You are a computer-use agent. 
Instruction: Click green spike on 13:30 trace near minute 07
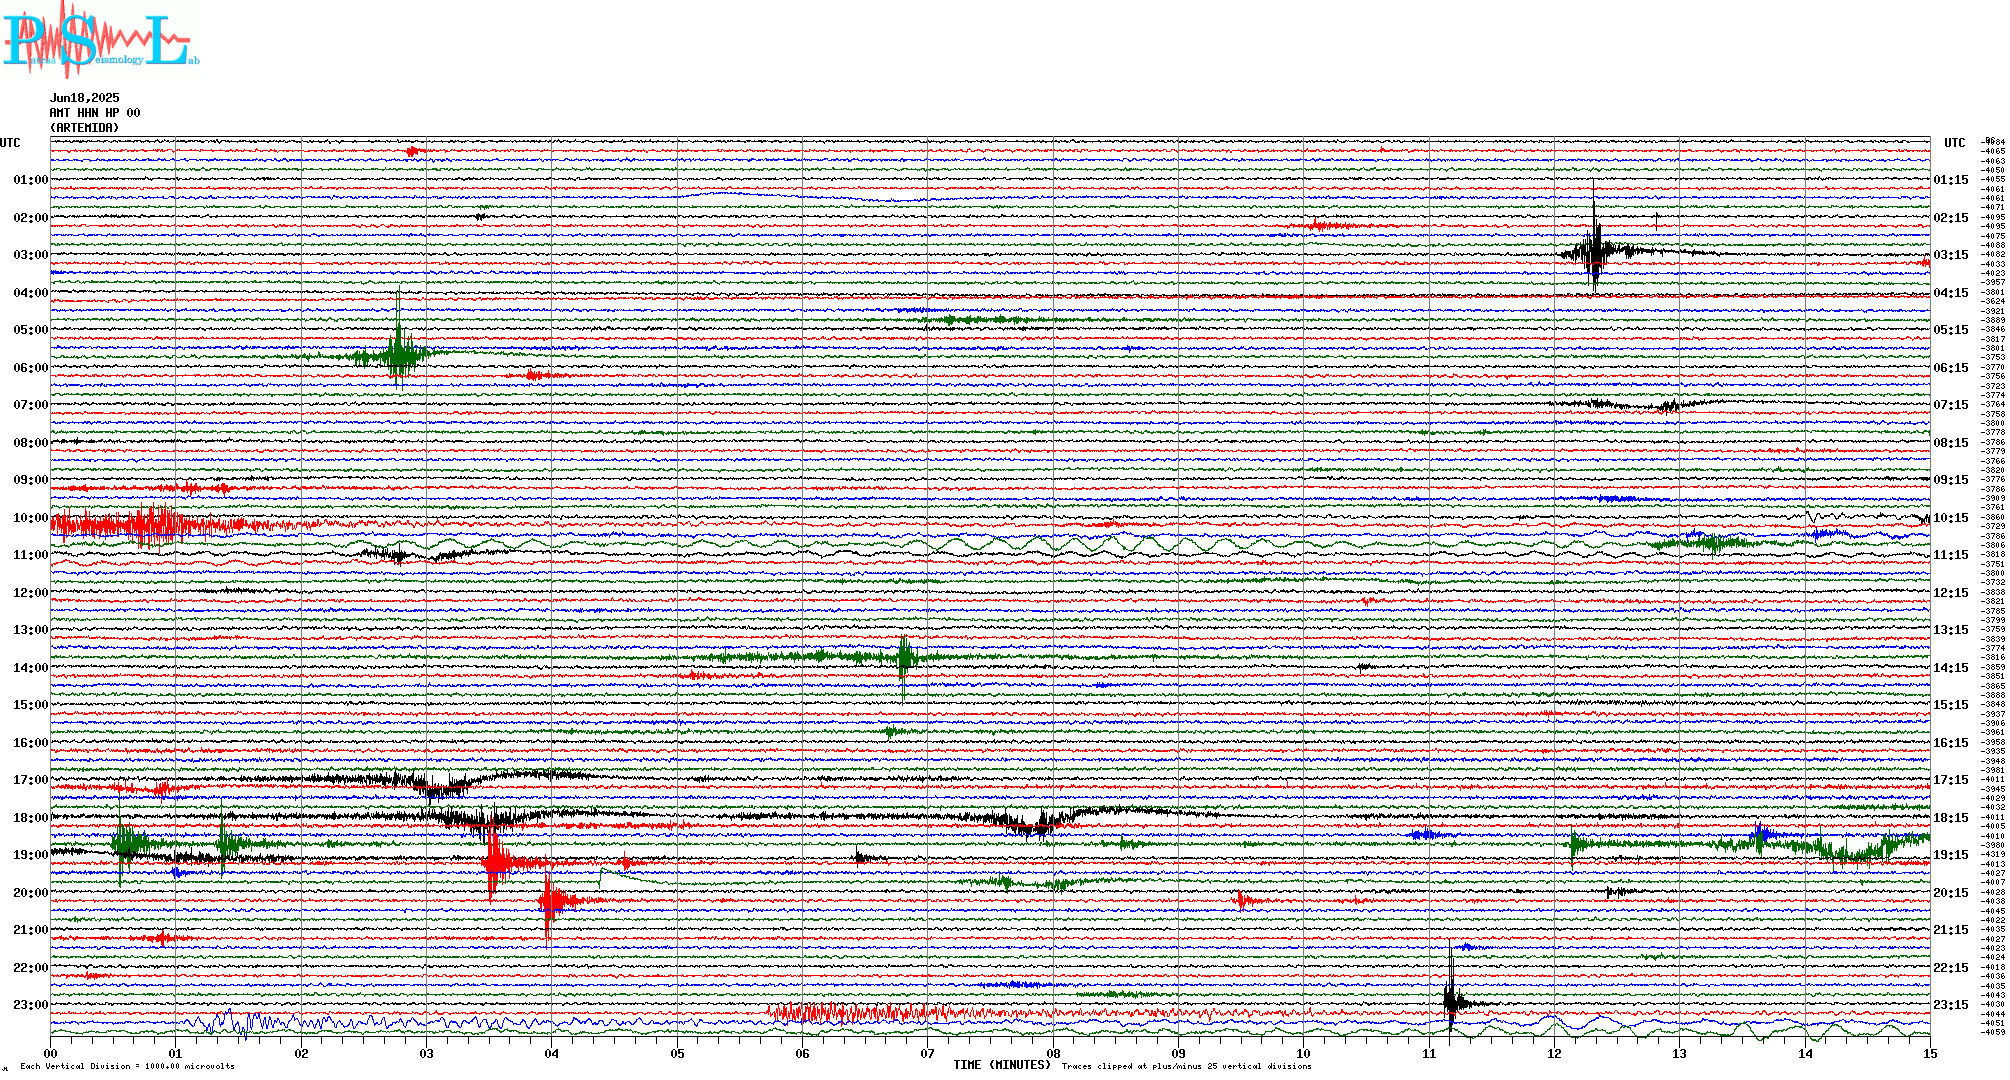tap(904, 657)
